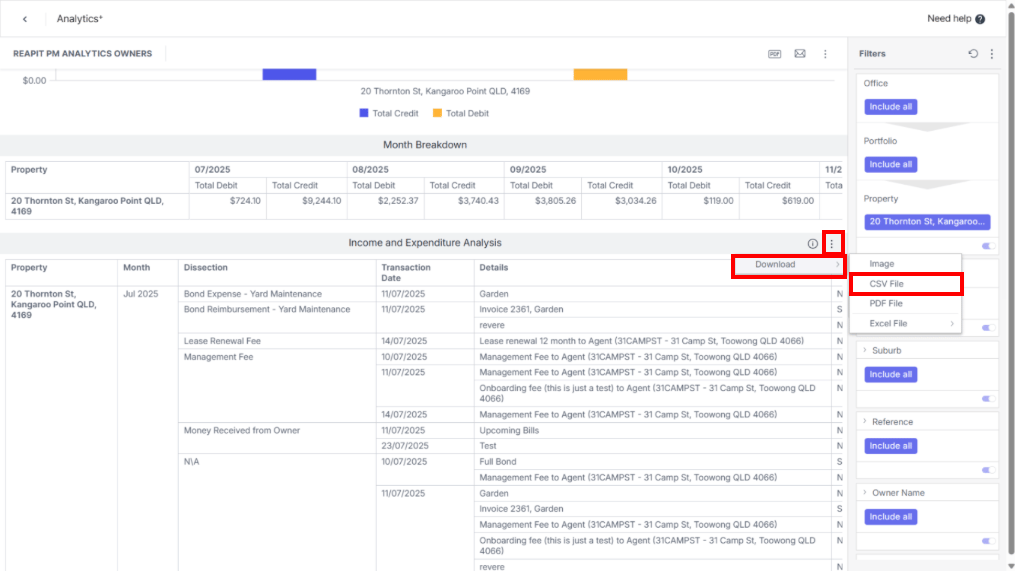
Task: Open Filters panel three-dot menu
Action: point(992,54)
